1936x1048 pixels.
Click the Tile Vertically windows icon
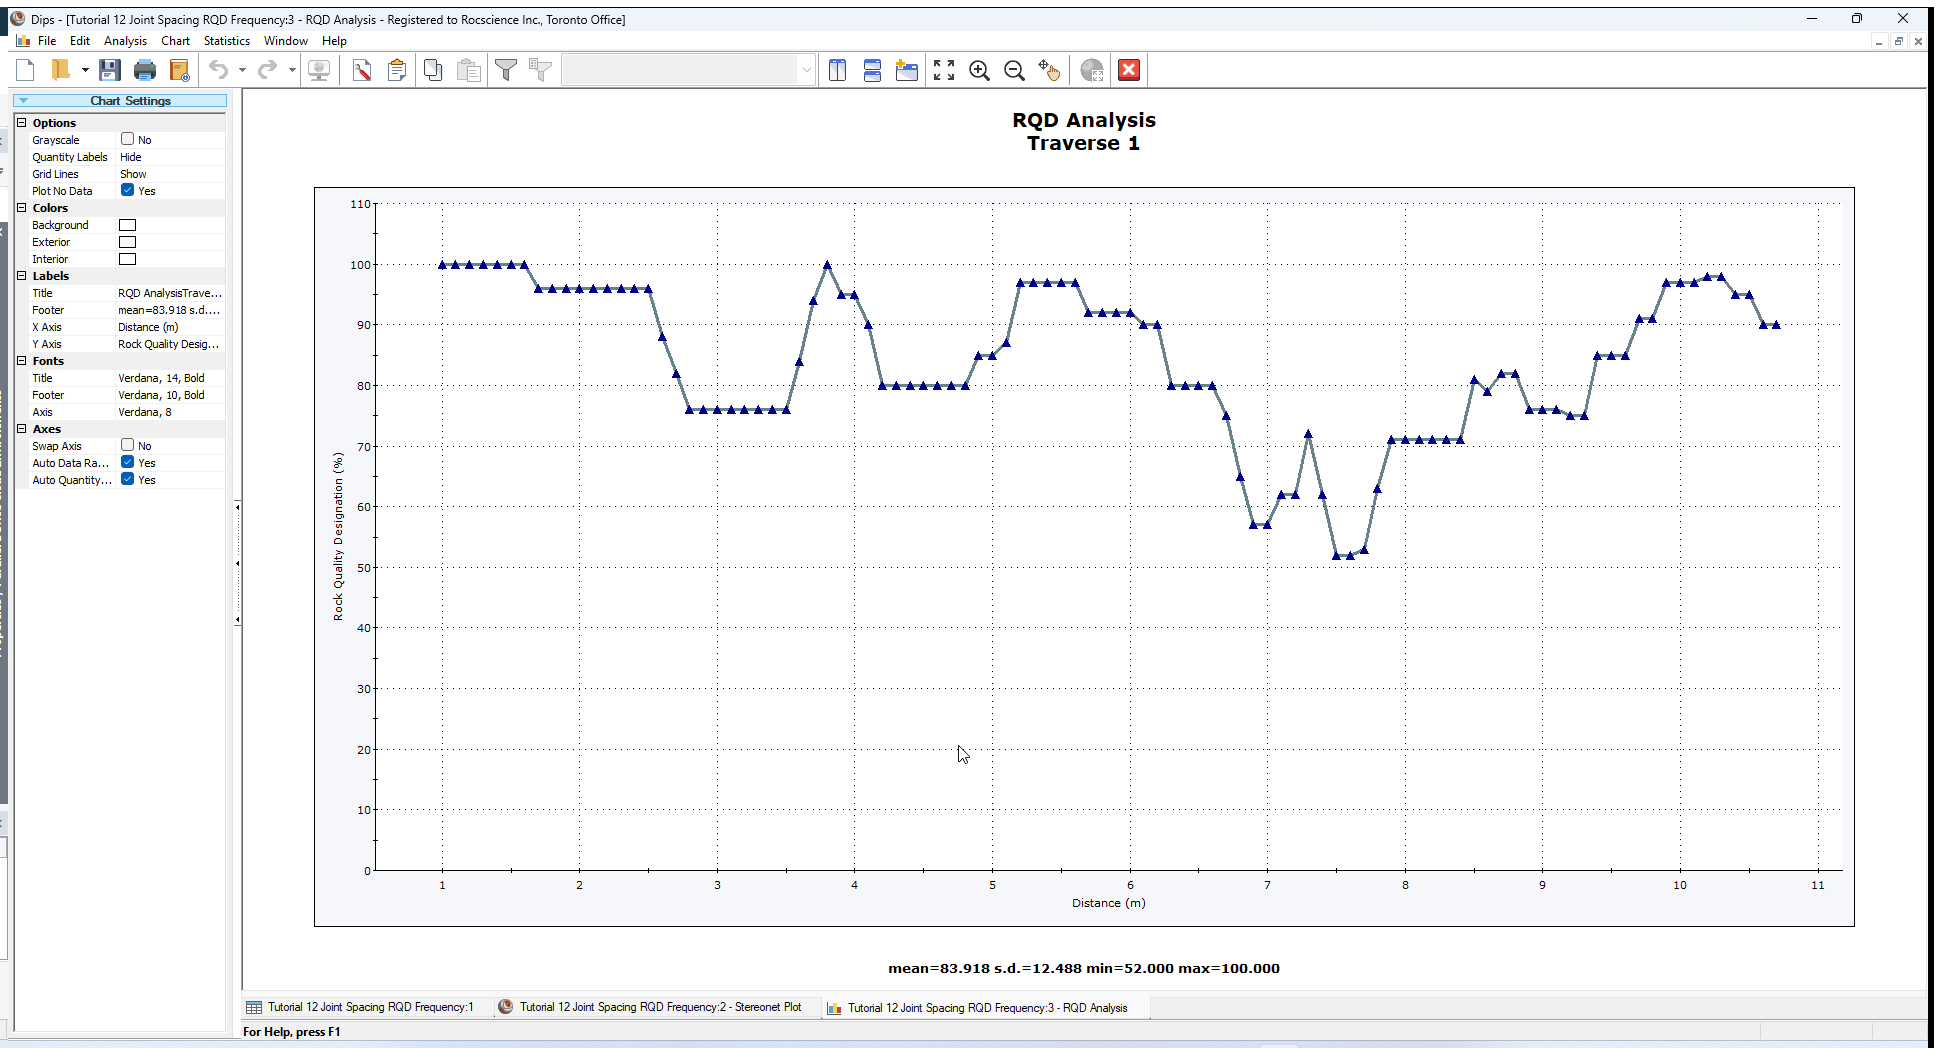(837, 70)
